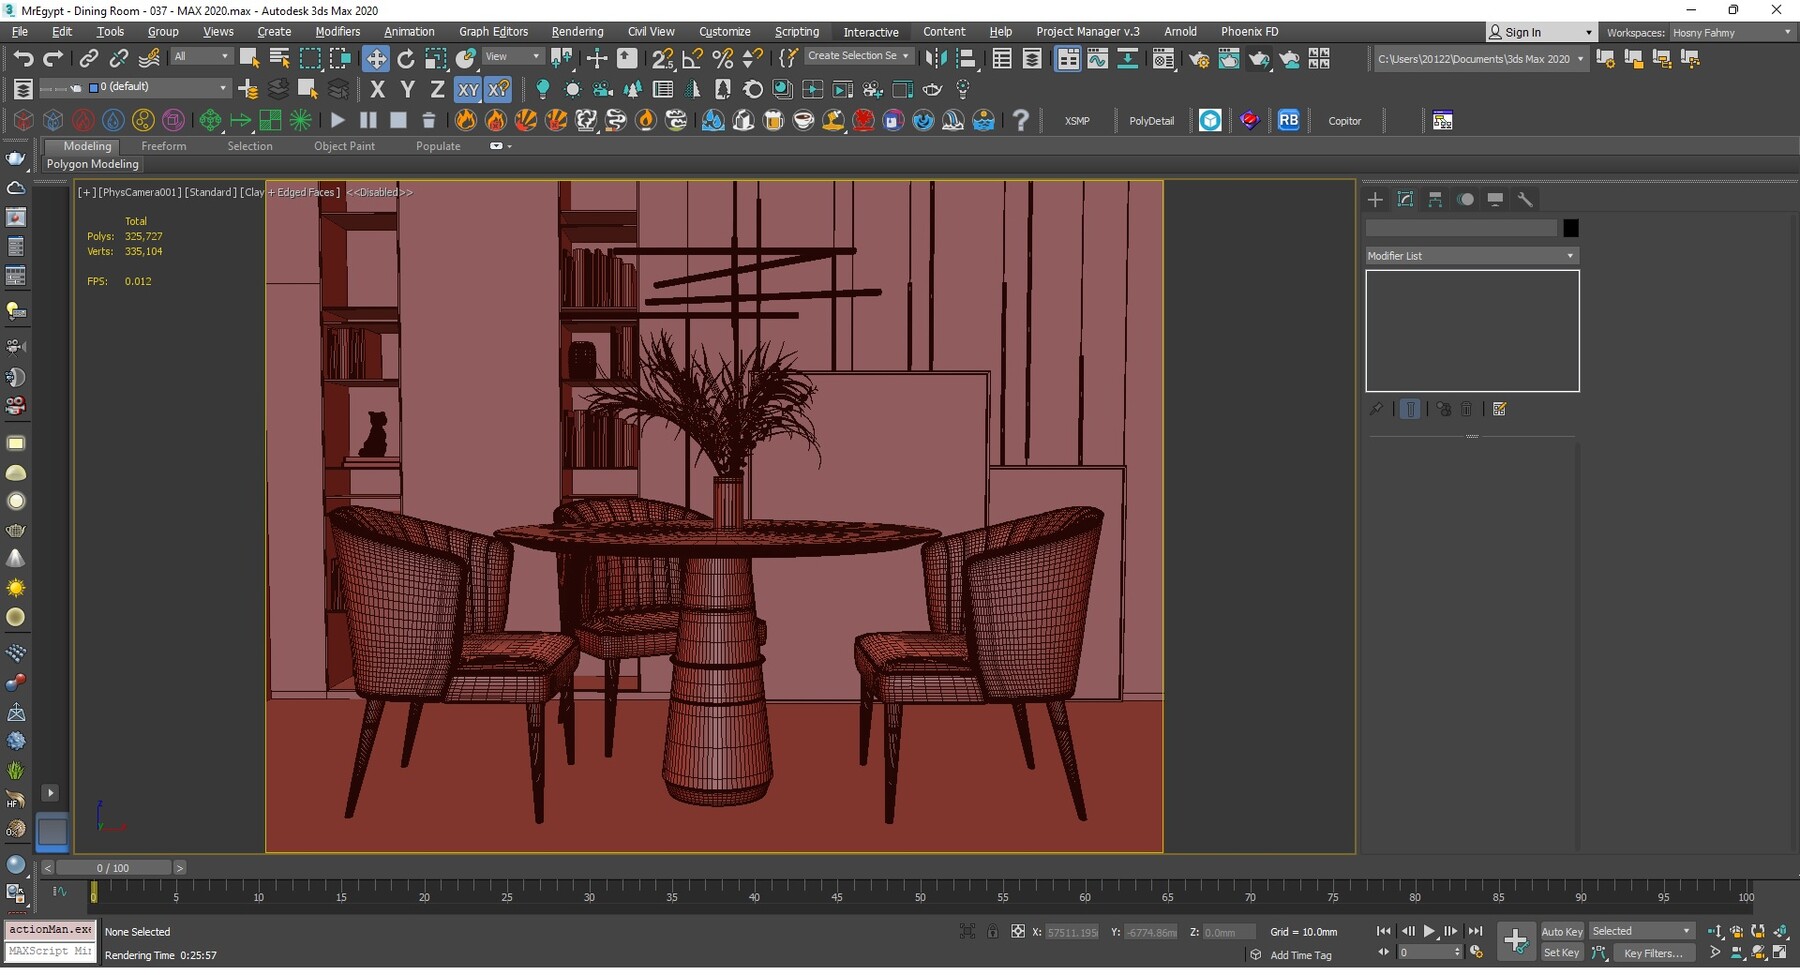Select the Select and Move tool
1800x975 pixels.
point(377,58)
